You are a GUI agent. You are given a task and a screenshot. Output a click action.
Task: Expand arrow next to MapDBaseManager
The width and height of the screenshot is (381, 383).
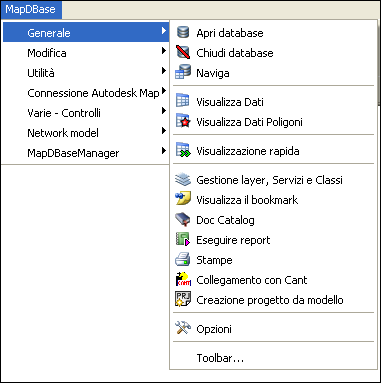click(x=163, y=151)
